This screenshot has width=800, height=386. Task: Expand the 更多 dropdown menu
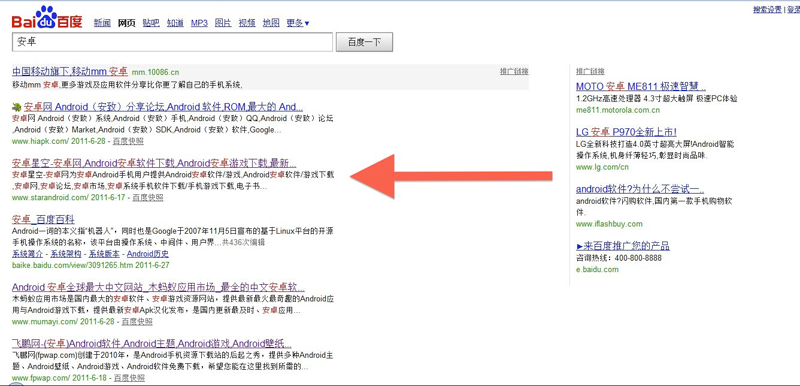coord(298,23)
